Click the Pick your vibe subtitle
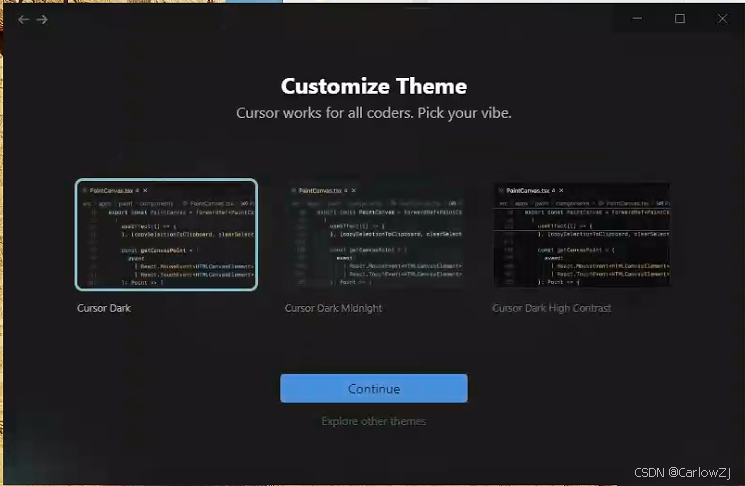Screen dimensions: 745x486 [374, 113]
